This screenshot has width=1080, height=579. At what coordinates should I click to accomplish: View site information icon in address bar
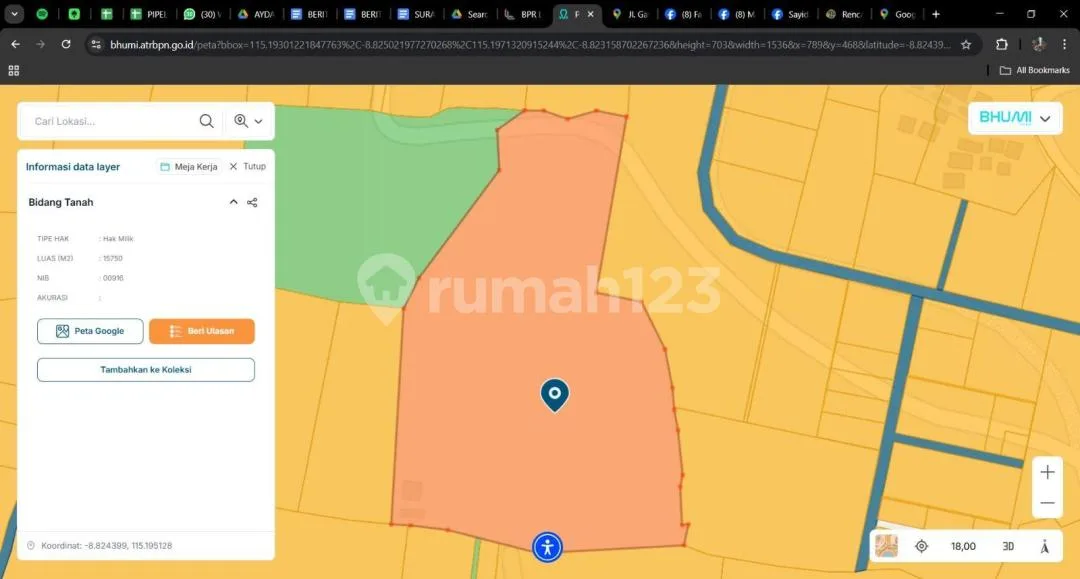[96, 45]
